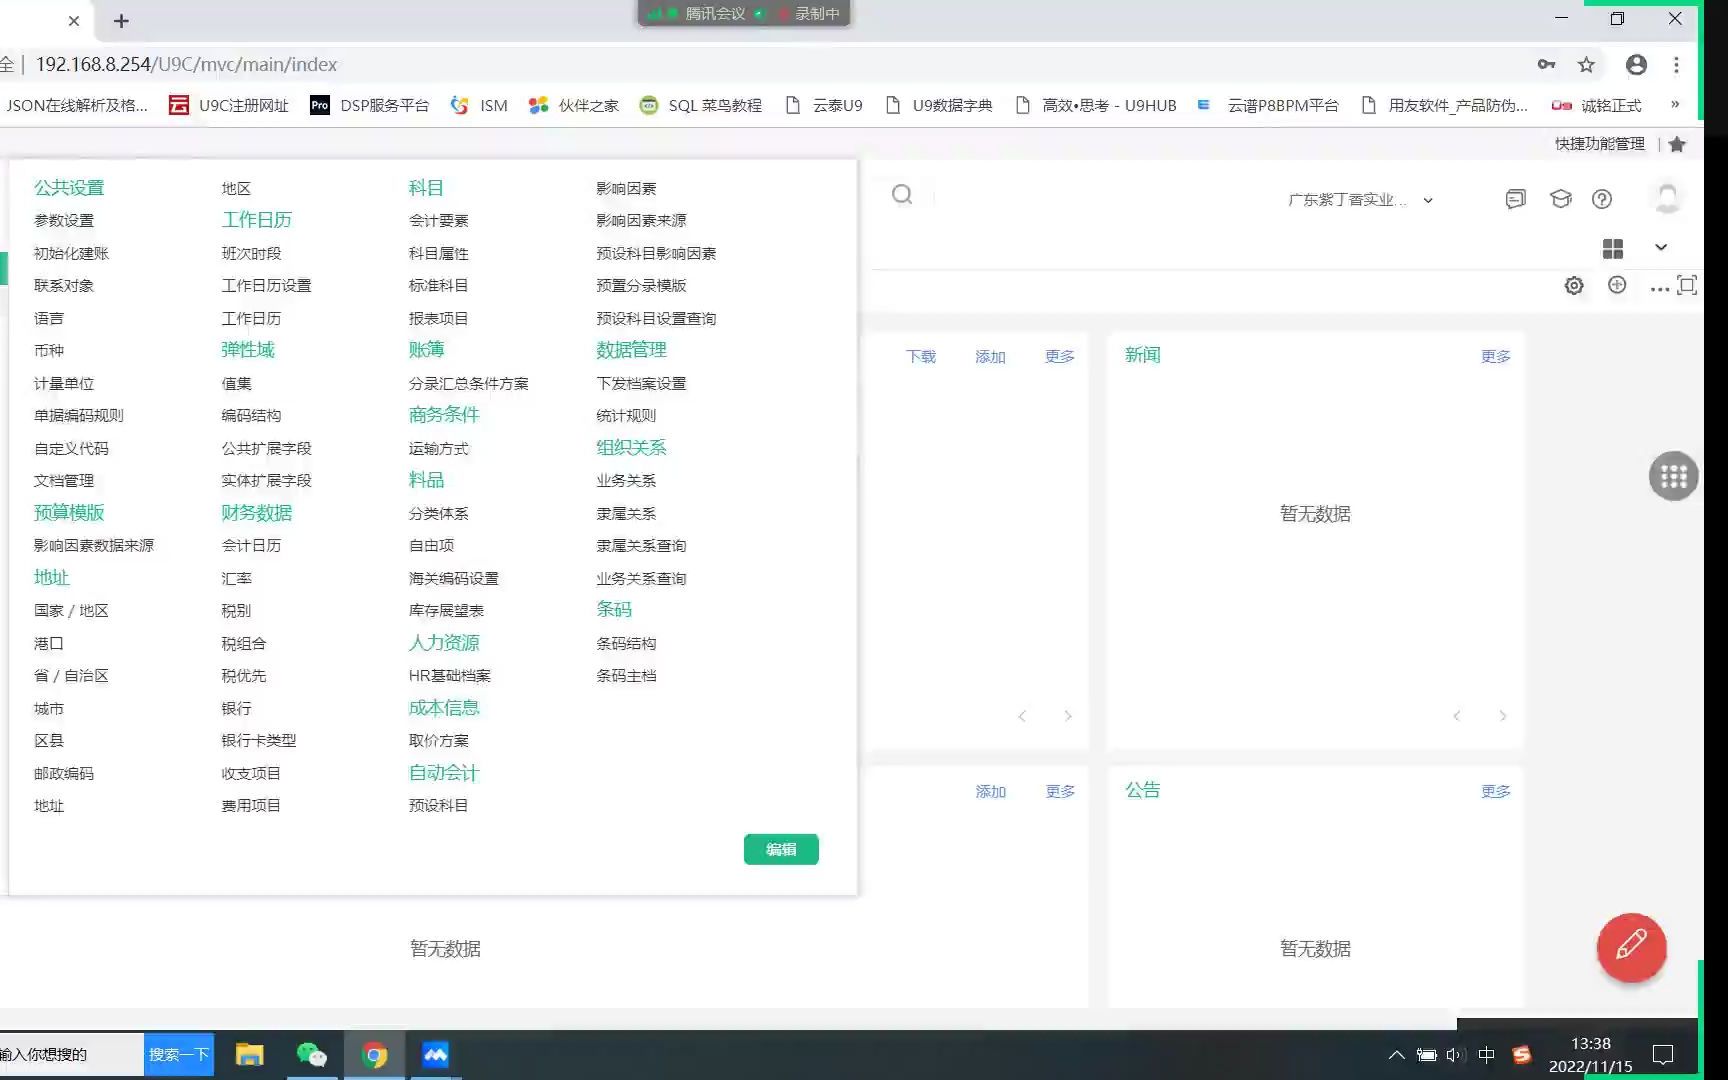Open the Windows notification center icon
Viewport: 1728px width, 1080px height.
click(1663, 1055)
